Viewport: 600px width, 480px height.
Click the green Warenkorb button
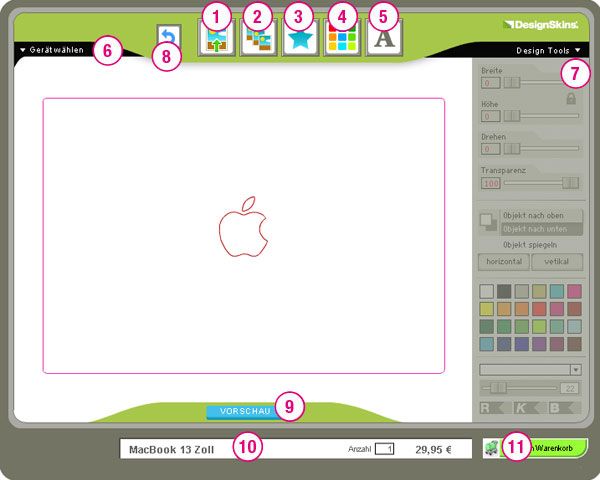pyautogui.click(x=542, y=448)
